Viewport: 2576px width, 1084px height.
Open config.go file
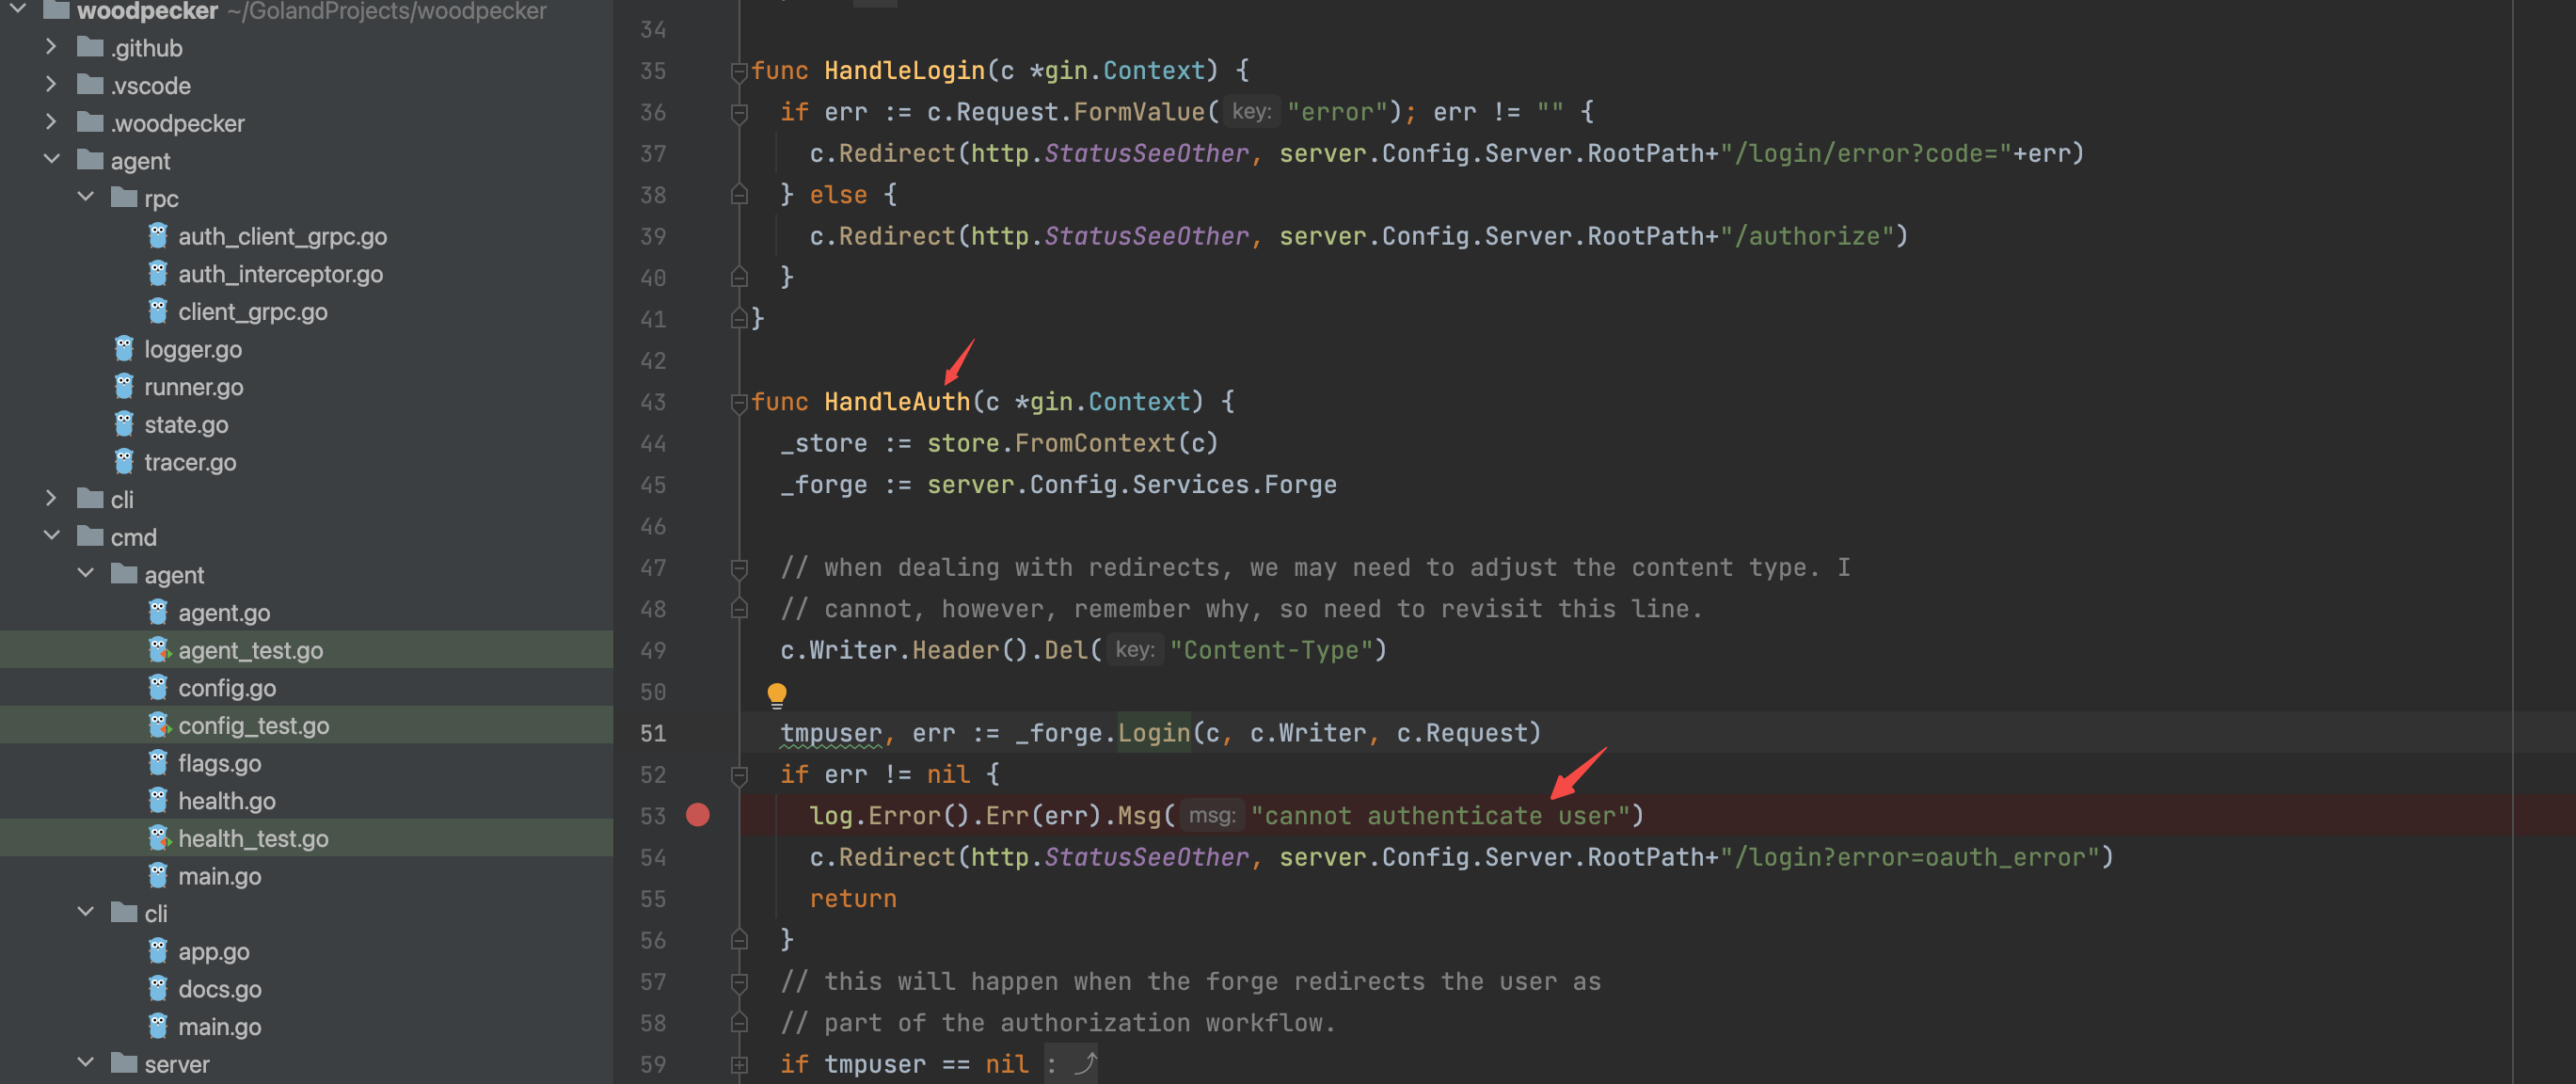pyautogui.click(x=227, y=688)
